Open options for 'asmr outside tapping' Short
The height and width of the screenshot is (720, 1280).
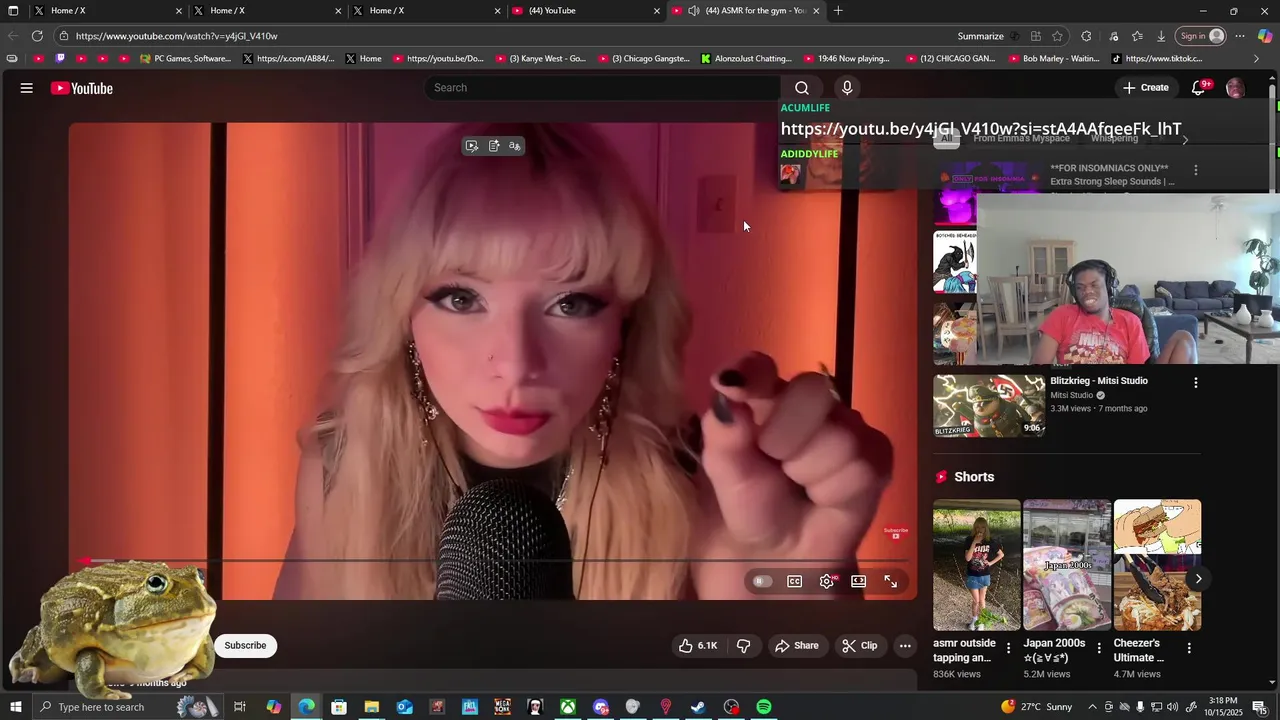(1008, 649)
